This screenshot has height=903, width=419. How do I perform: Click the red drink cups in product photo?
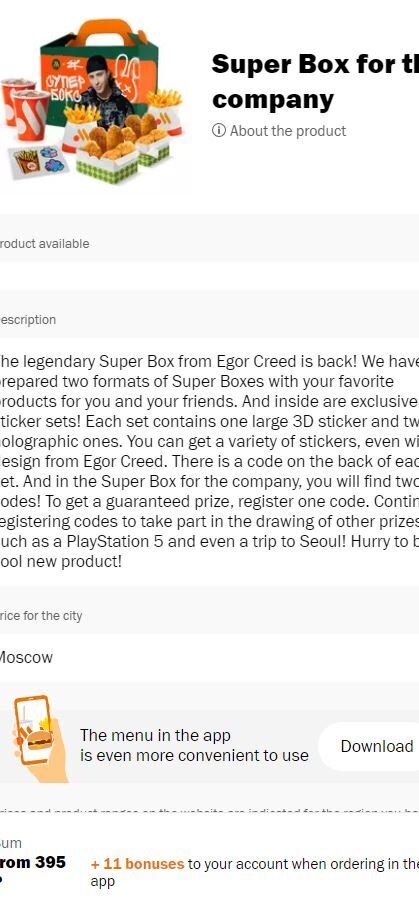(24, 108)
